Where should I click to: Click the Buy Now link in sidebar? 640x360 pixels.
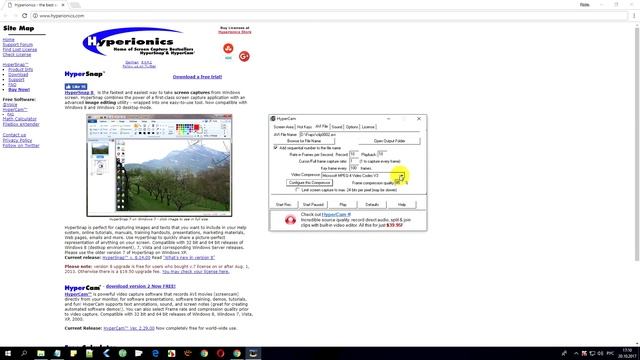[x=19, y=89]
